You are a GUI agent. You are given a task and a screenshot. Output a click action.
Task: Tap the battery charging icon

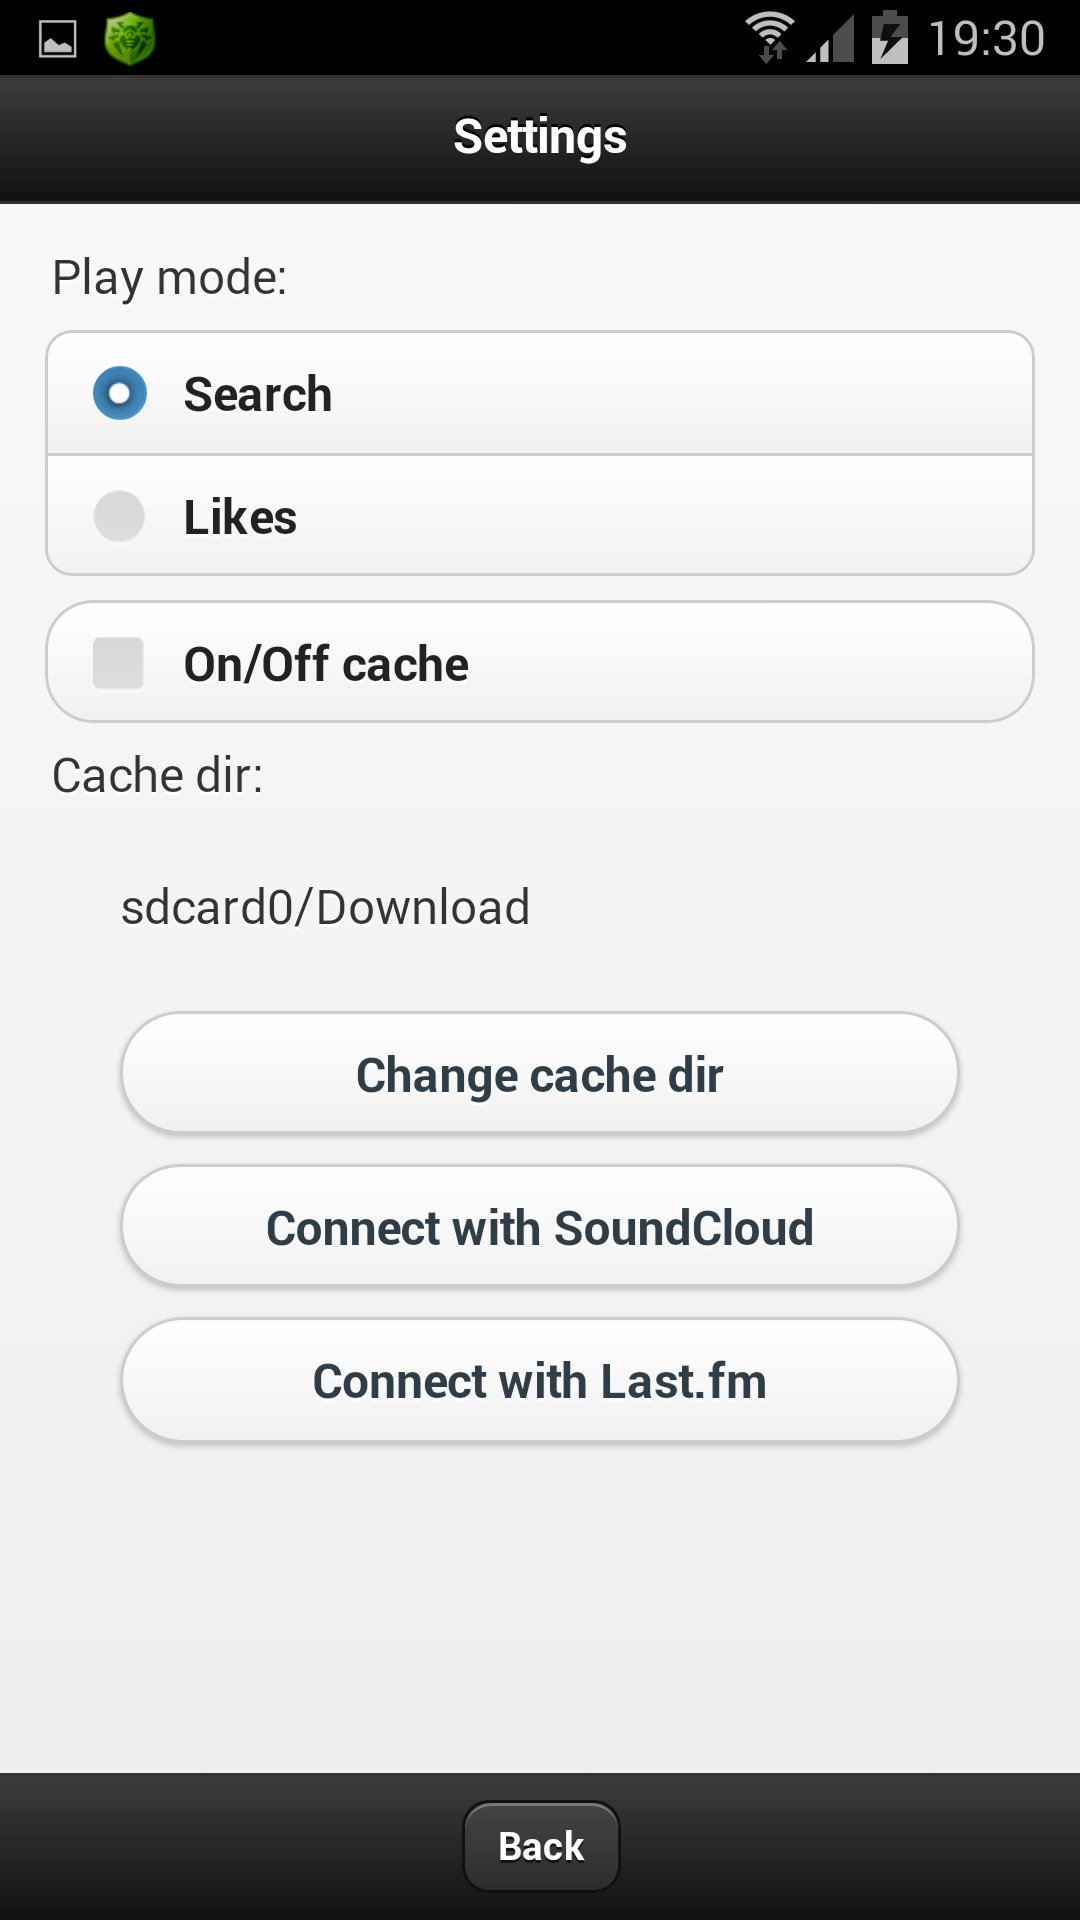point(889,38)
